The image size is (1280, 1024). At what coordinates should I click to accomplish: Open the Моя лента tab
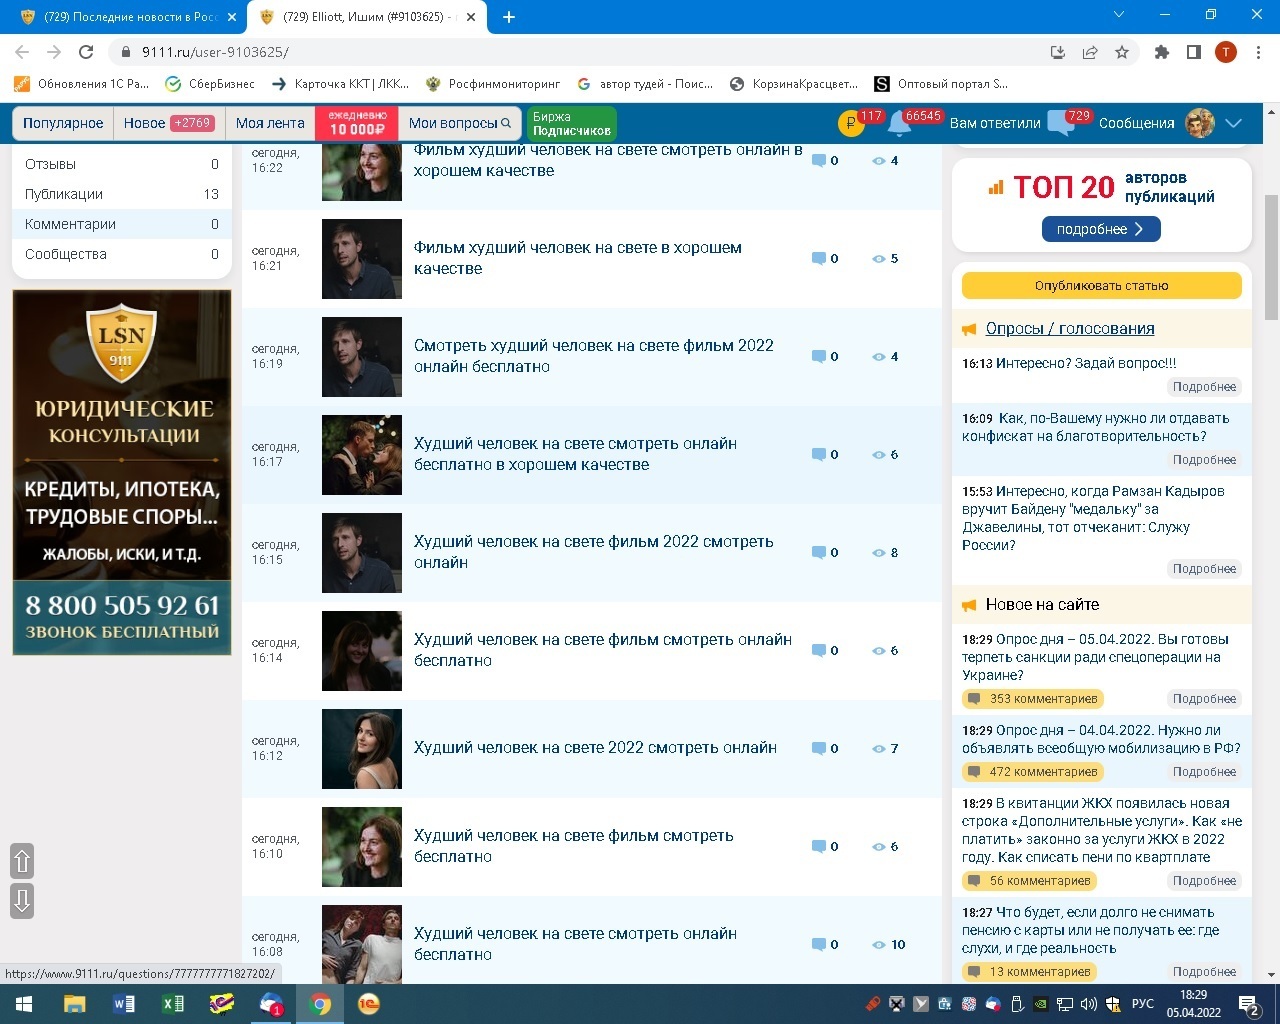tap(270, 123)
